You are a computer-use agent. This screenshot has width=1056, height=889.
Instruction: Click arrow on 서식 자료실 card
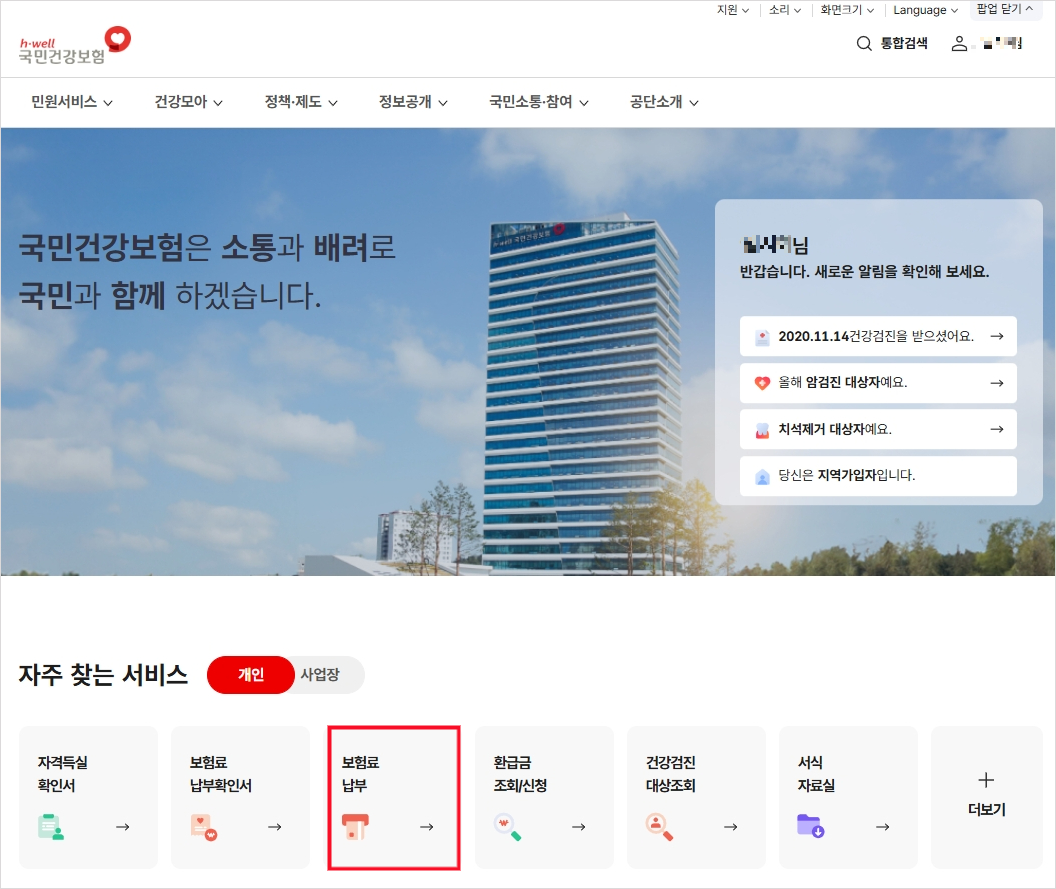(x=883, y=827)
